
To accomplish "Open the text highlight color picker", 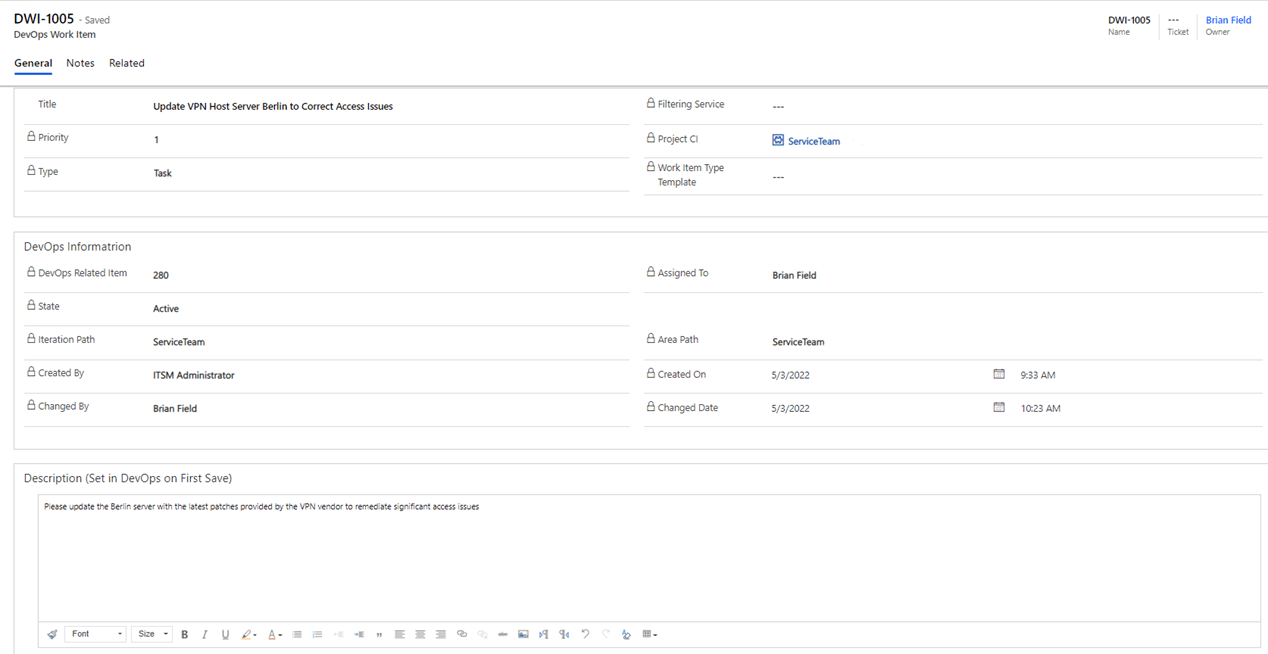I will click(249, 634).
